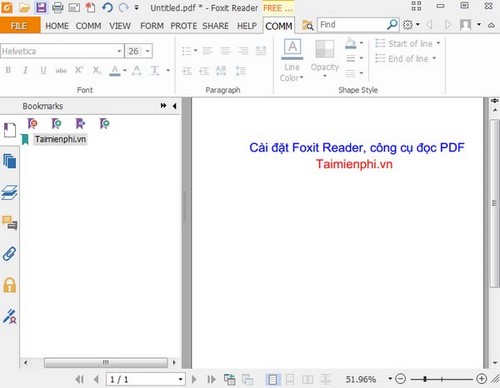Redo the last undone action
This screenshot has width=500, height=388.
click(124, 7)
